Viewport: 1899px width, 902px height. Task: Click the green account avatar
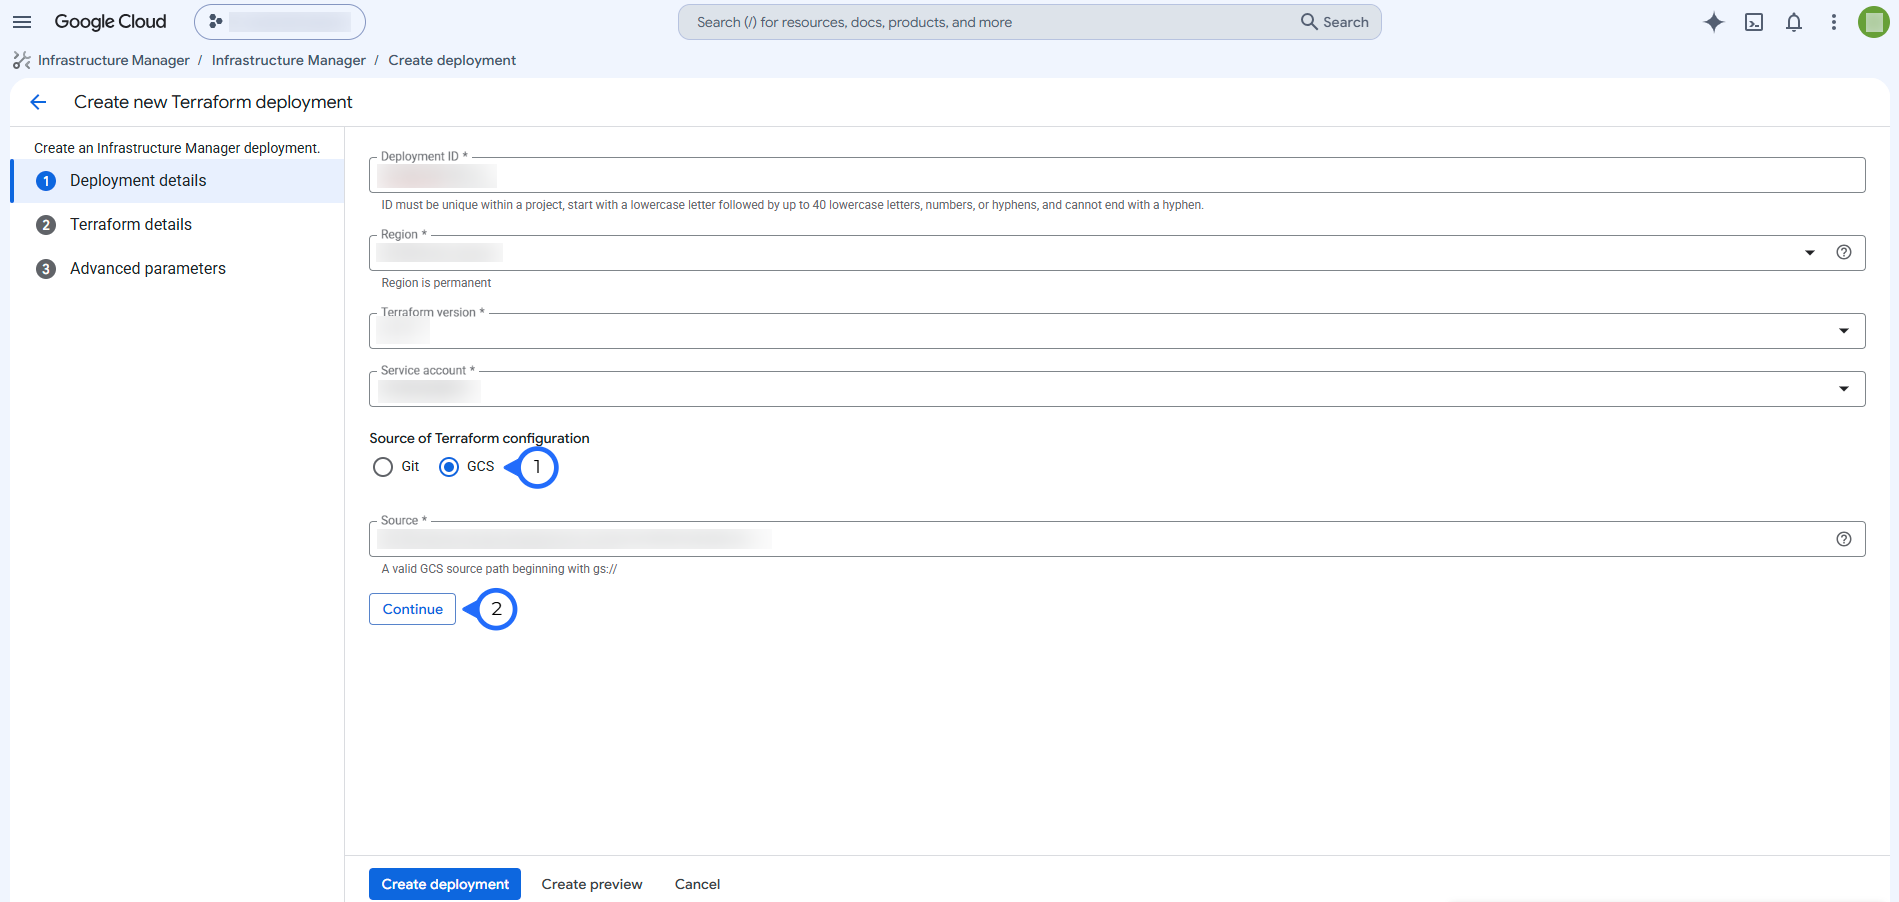point(1874,22)
